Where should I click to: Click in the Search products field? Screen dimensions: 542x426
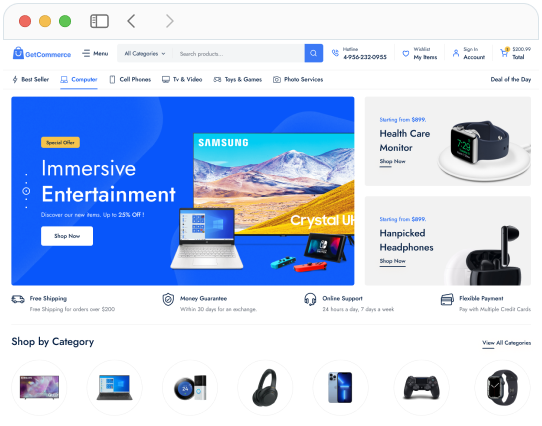click(x=239, y=54)
